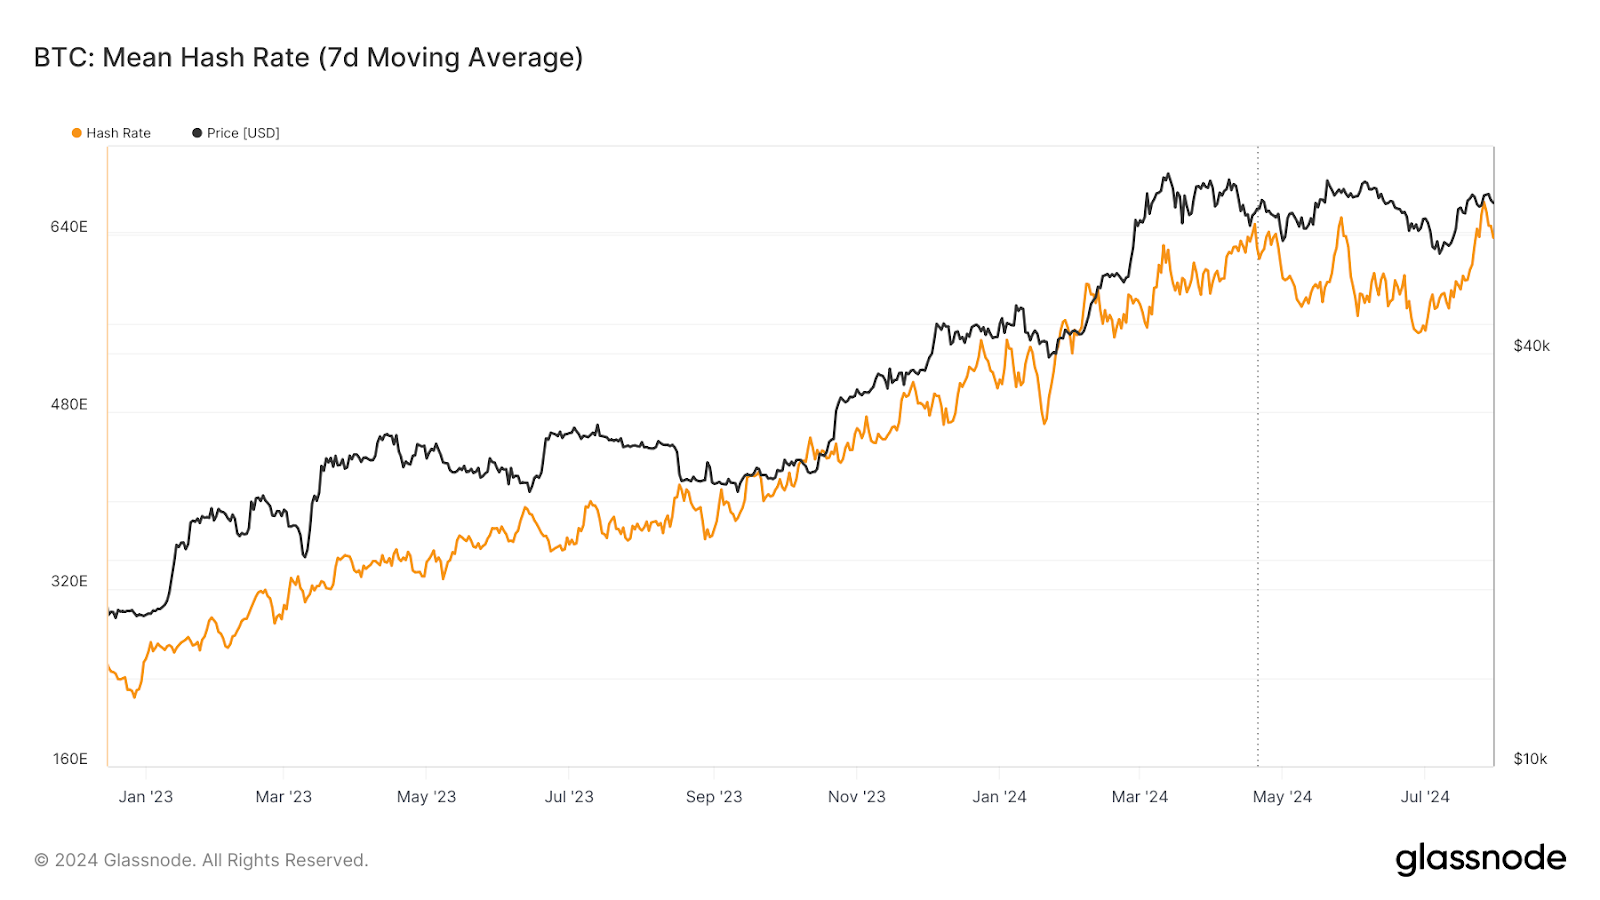Click the glassnode logo
This screenshot has width=1600, height=900.
pos(1480,859)
